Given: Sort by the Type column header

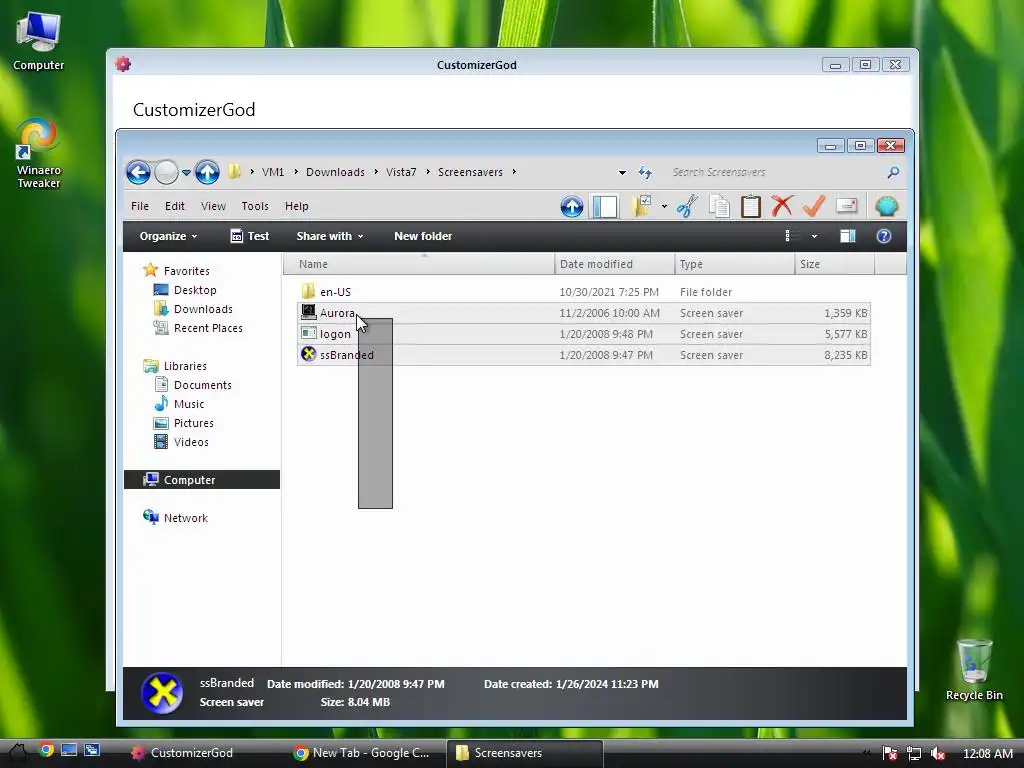Looking at the screenshot, I should [734, 264].
